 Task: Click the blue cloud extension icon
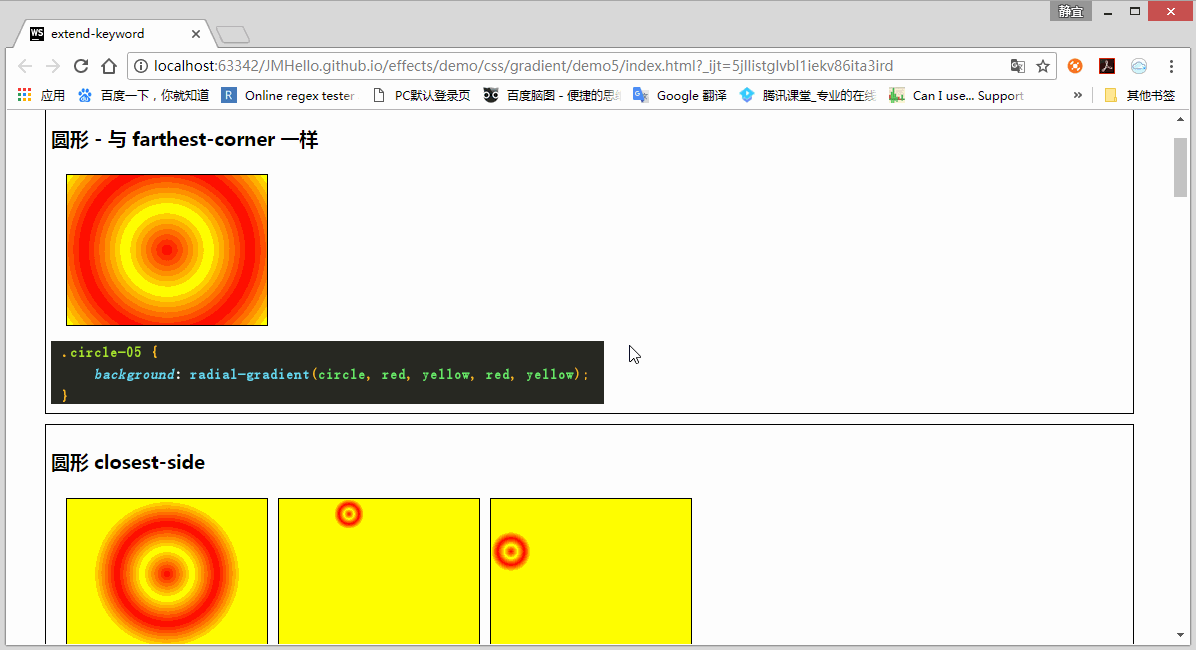coord(1139,66)
